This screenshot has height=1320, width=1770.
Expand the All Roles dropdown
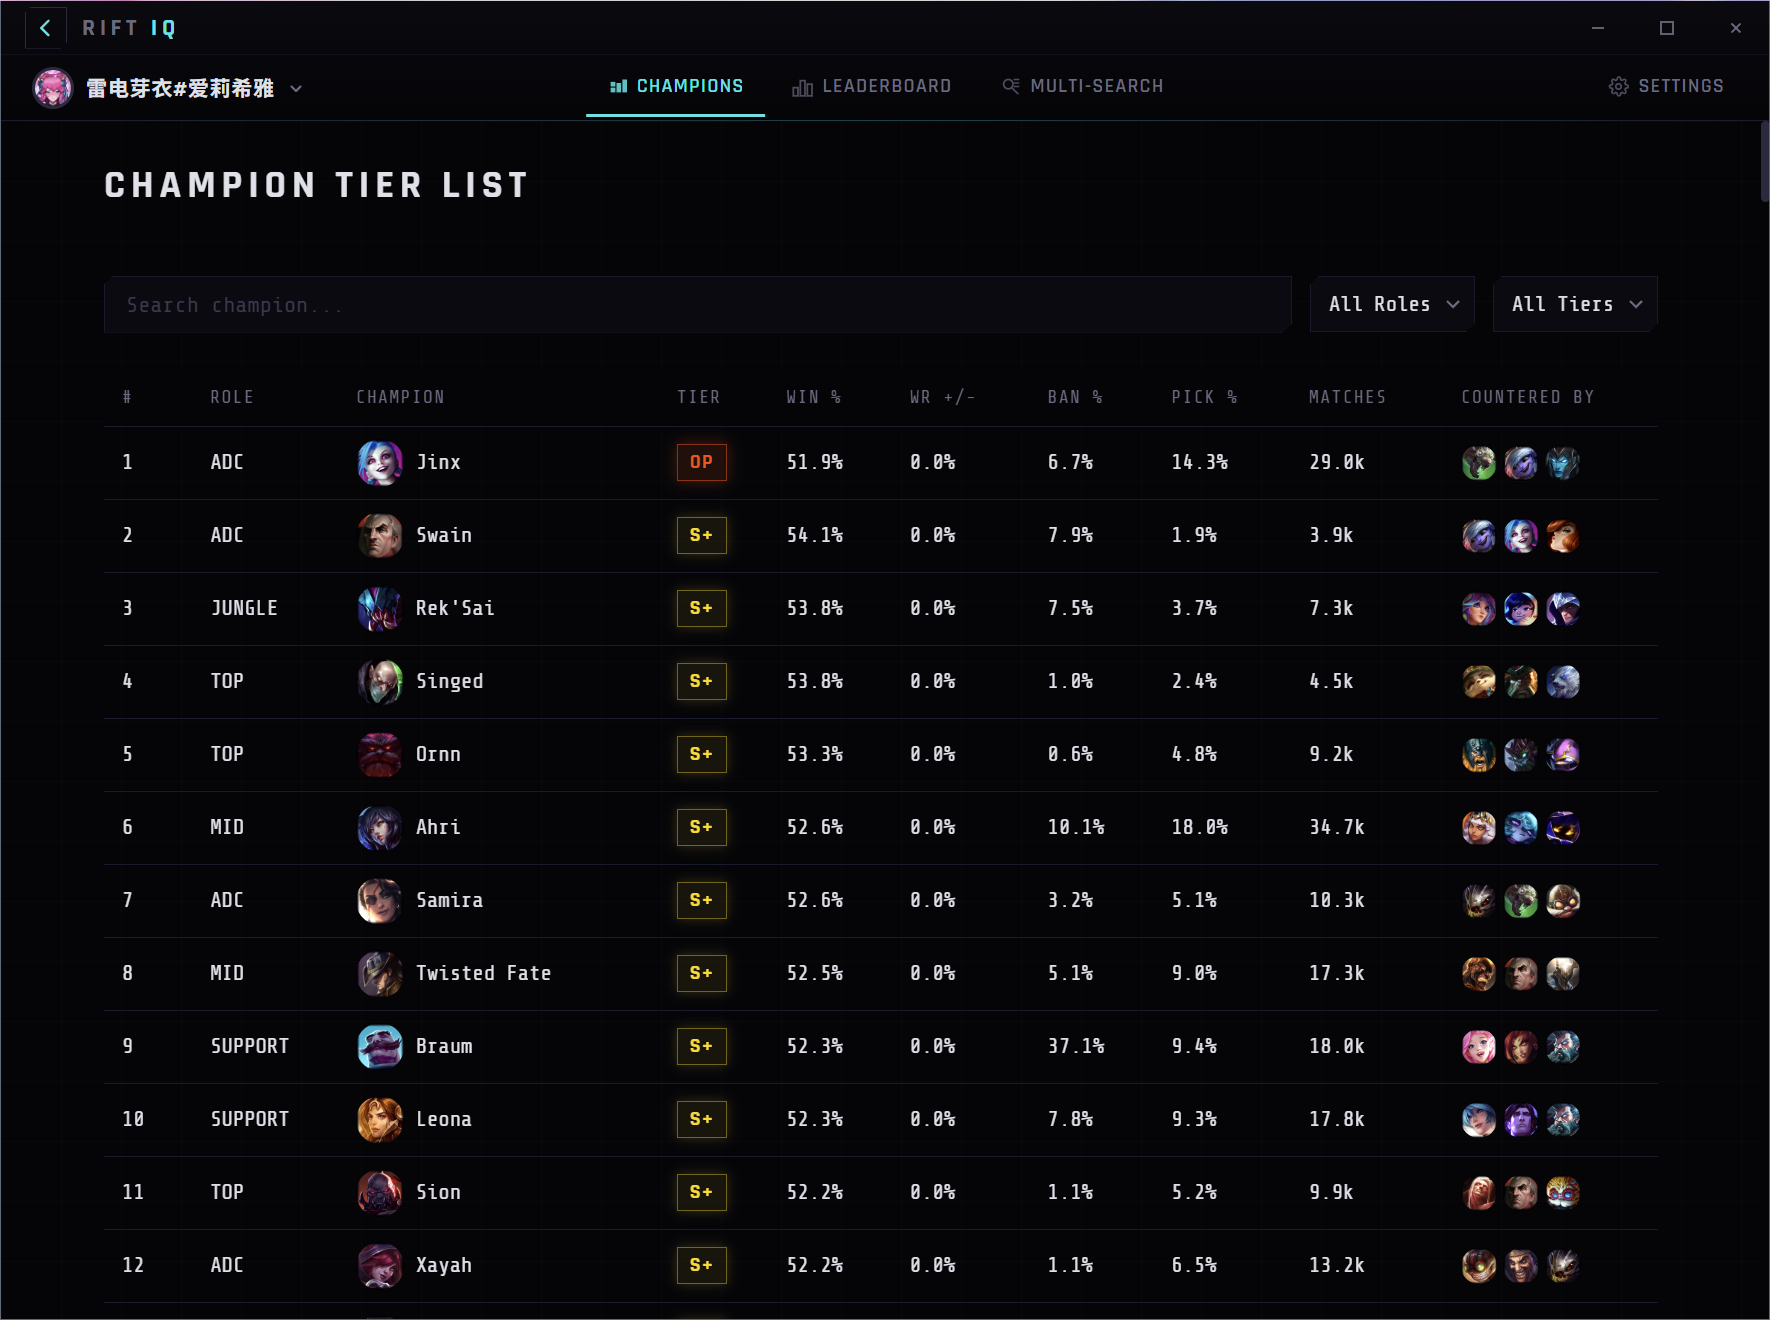pos(1392,304)
